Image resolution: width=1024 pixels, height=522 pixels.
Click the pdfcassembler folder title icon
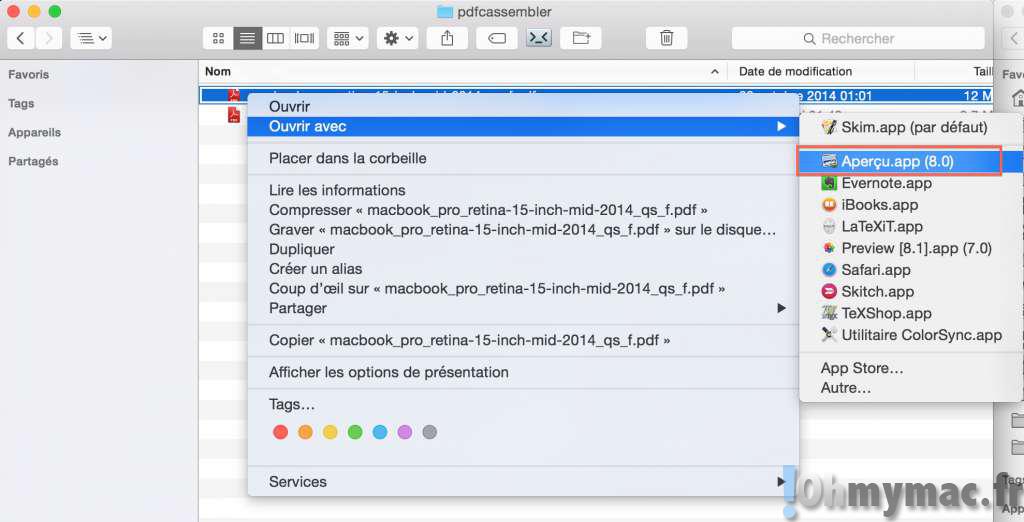click(x=445, y=12)
